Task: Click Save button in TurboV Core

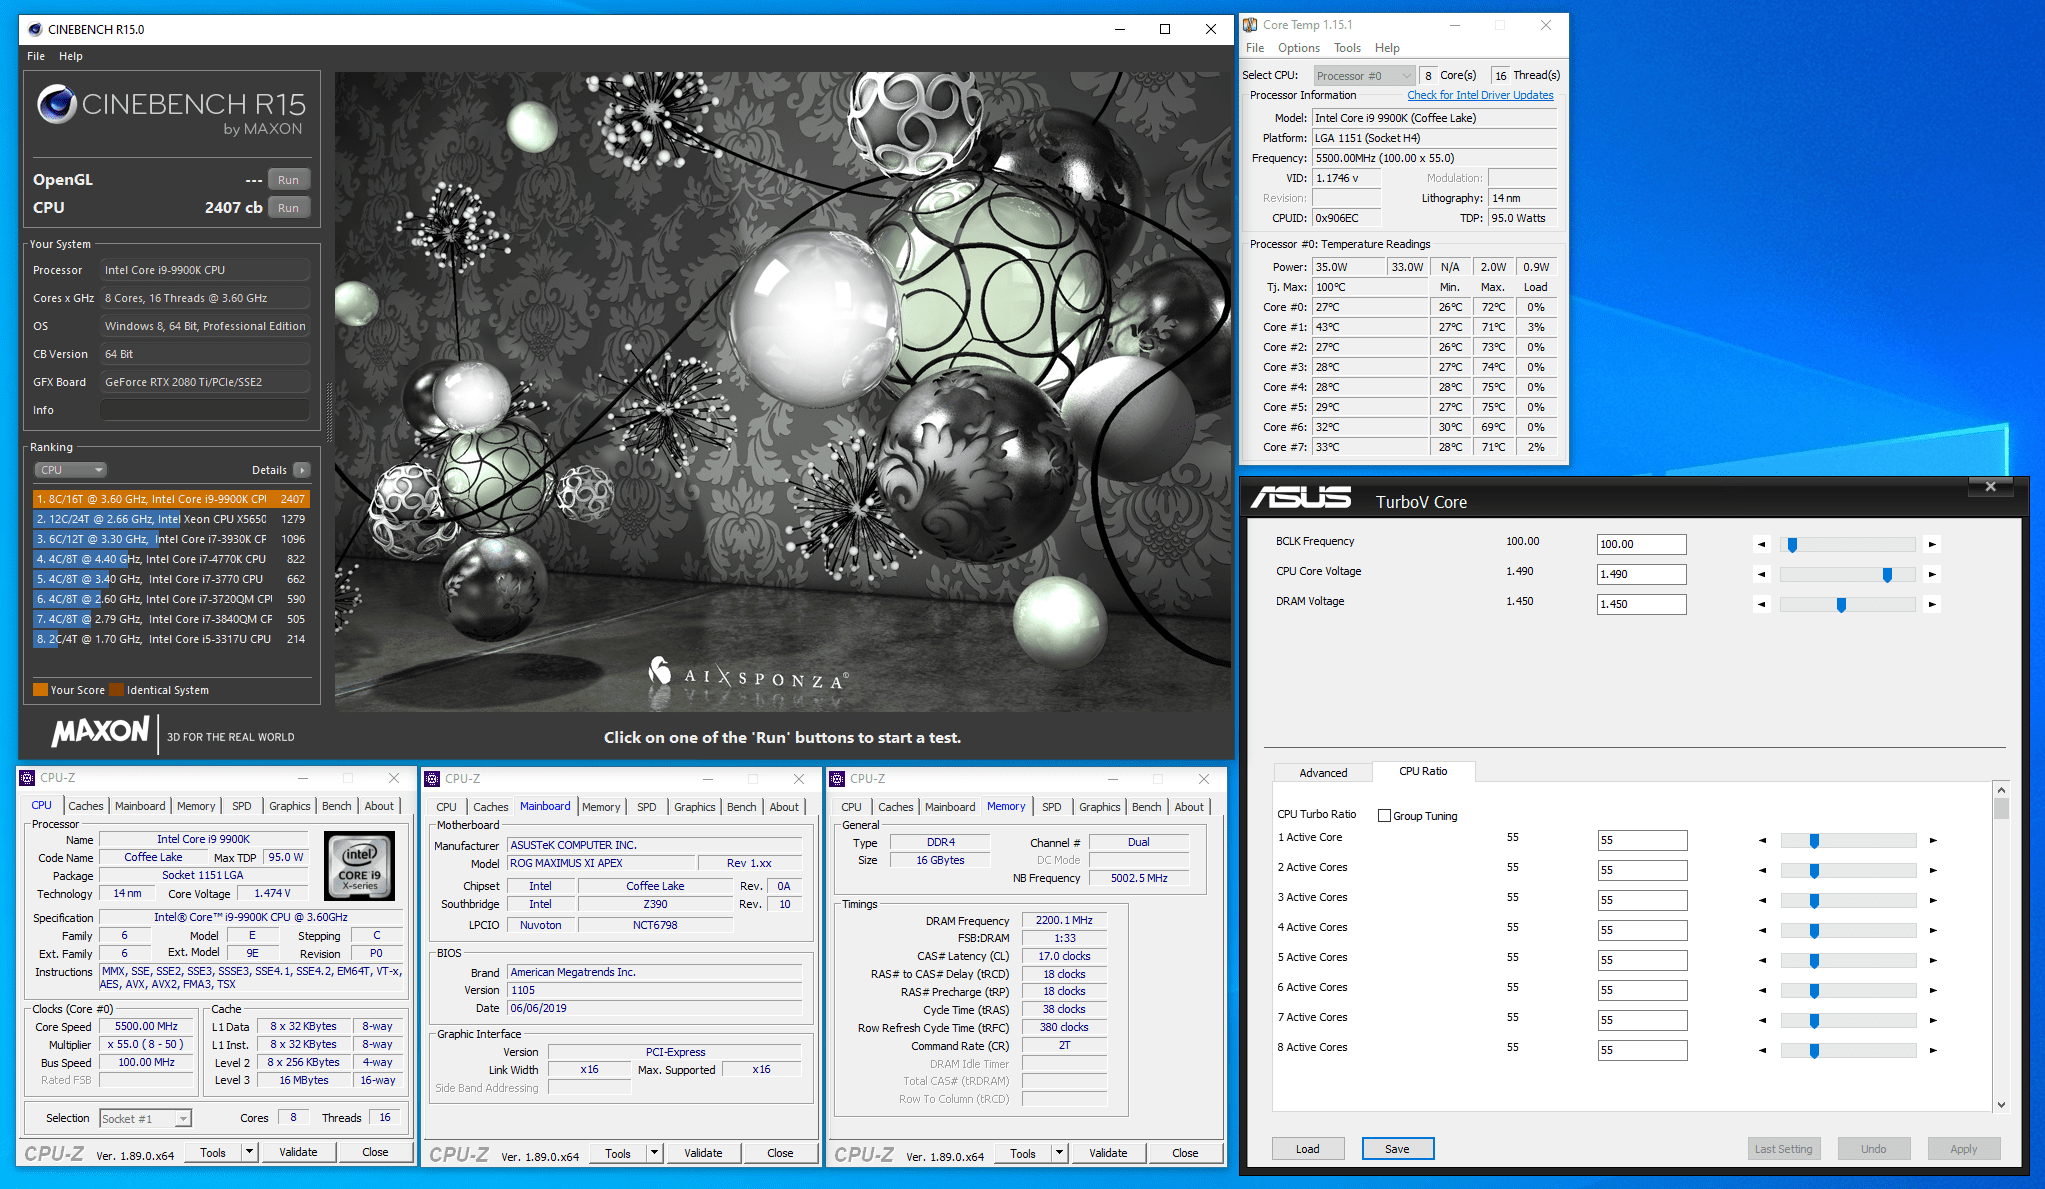Action: 1398,1149
